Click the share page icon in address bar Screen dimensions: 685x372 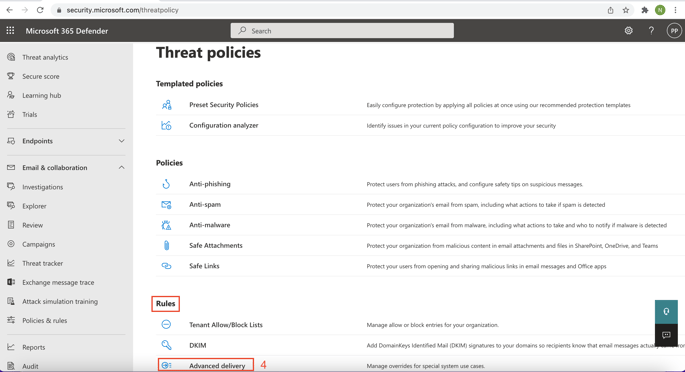pos(610,10)
